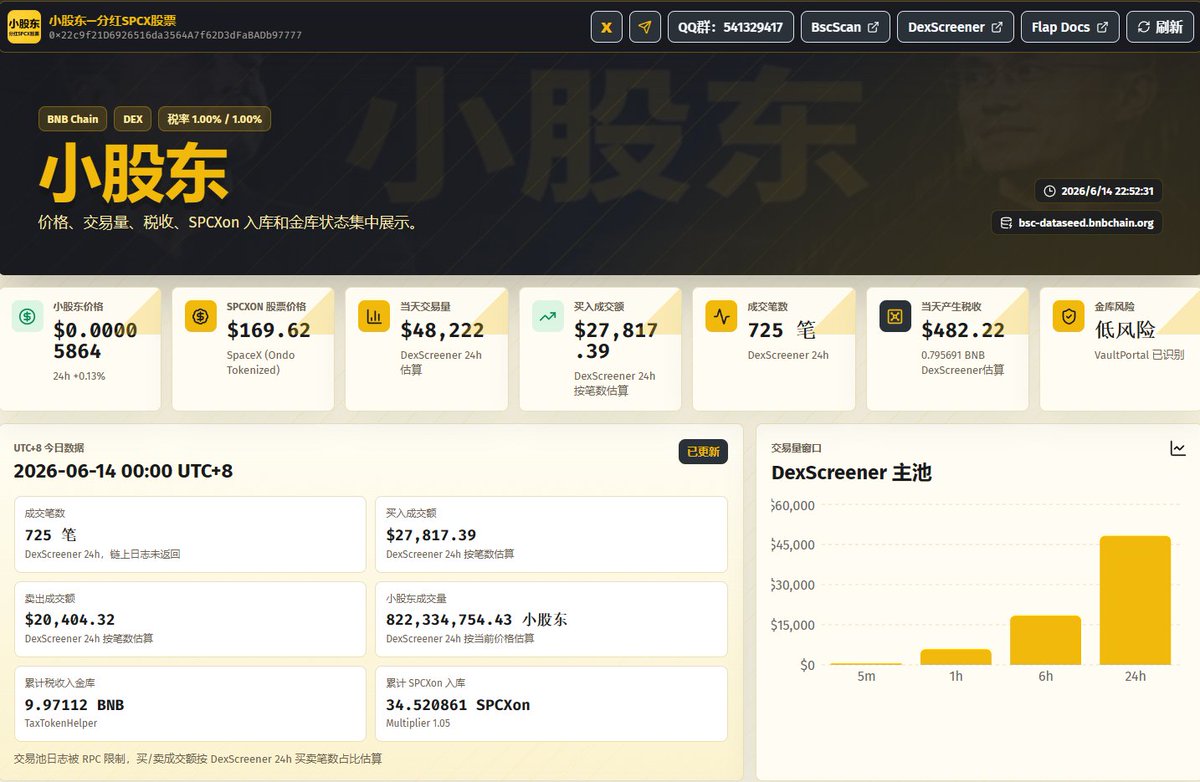The image size is (1200, 782).
Task: Click the dark icon on 当天产生税收 card
Action: pyautogui.click(x=895, y=316)
